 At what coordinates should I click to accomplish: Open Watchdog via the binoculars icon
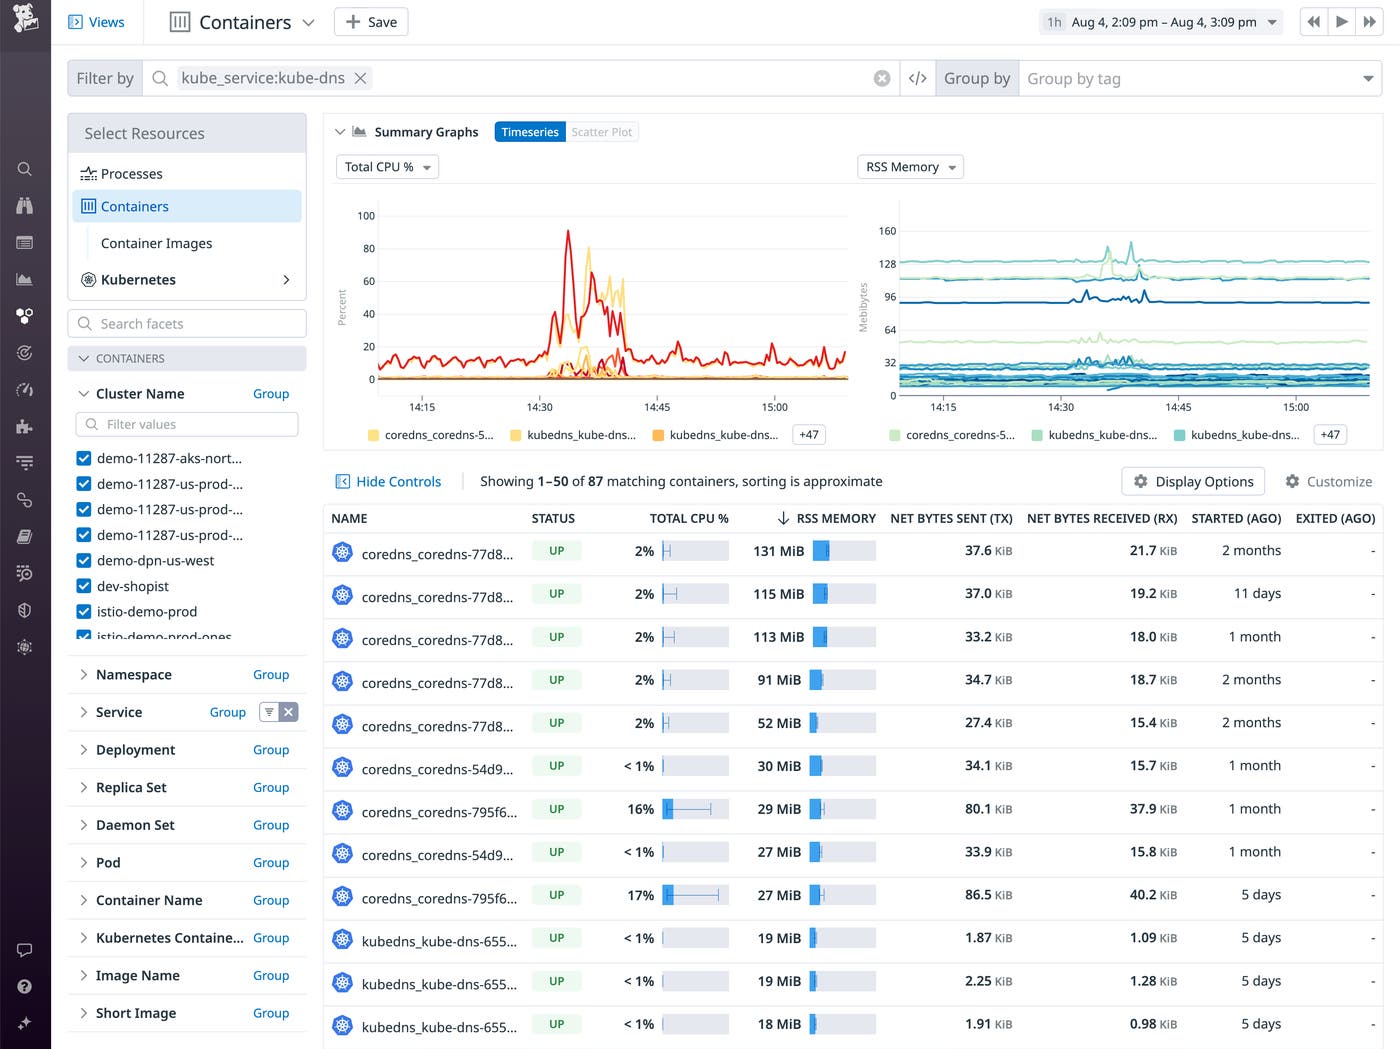pyautogui.click(x=25, y=205)
